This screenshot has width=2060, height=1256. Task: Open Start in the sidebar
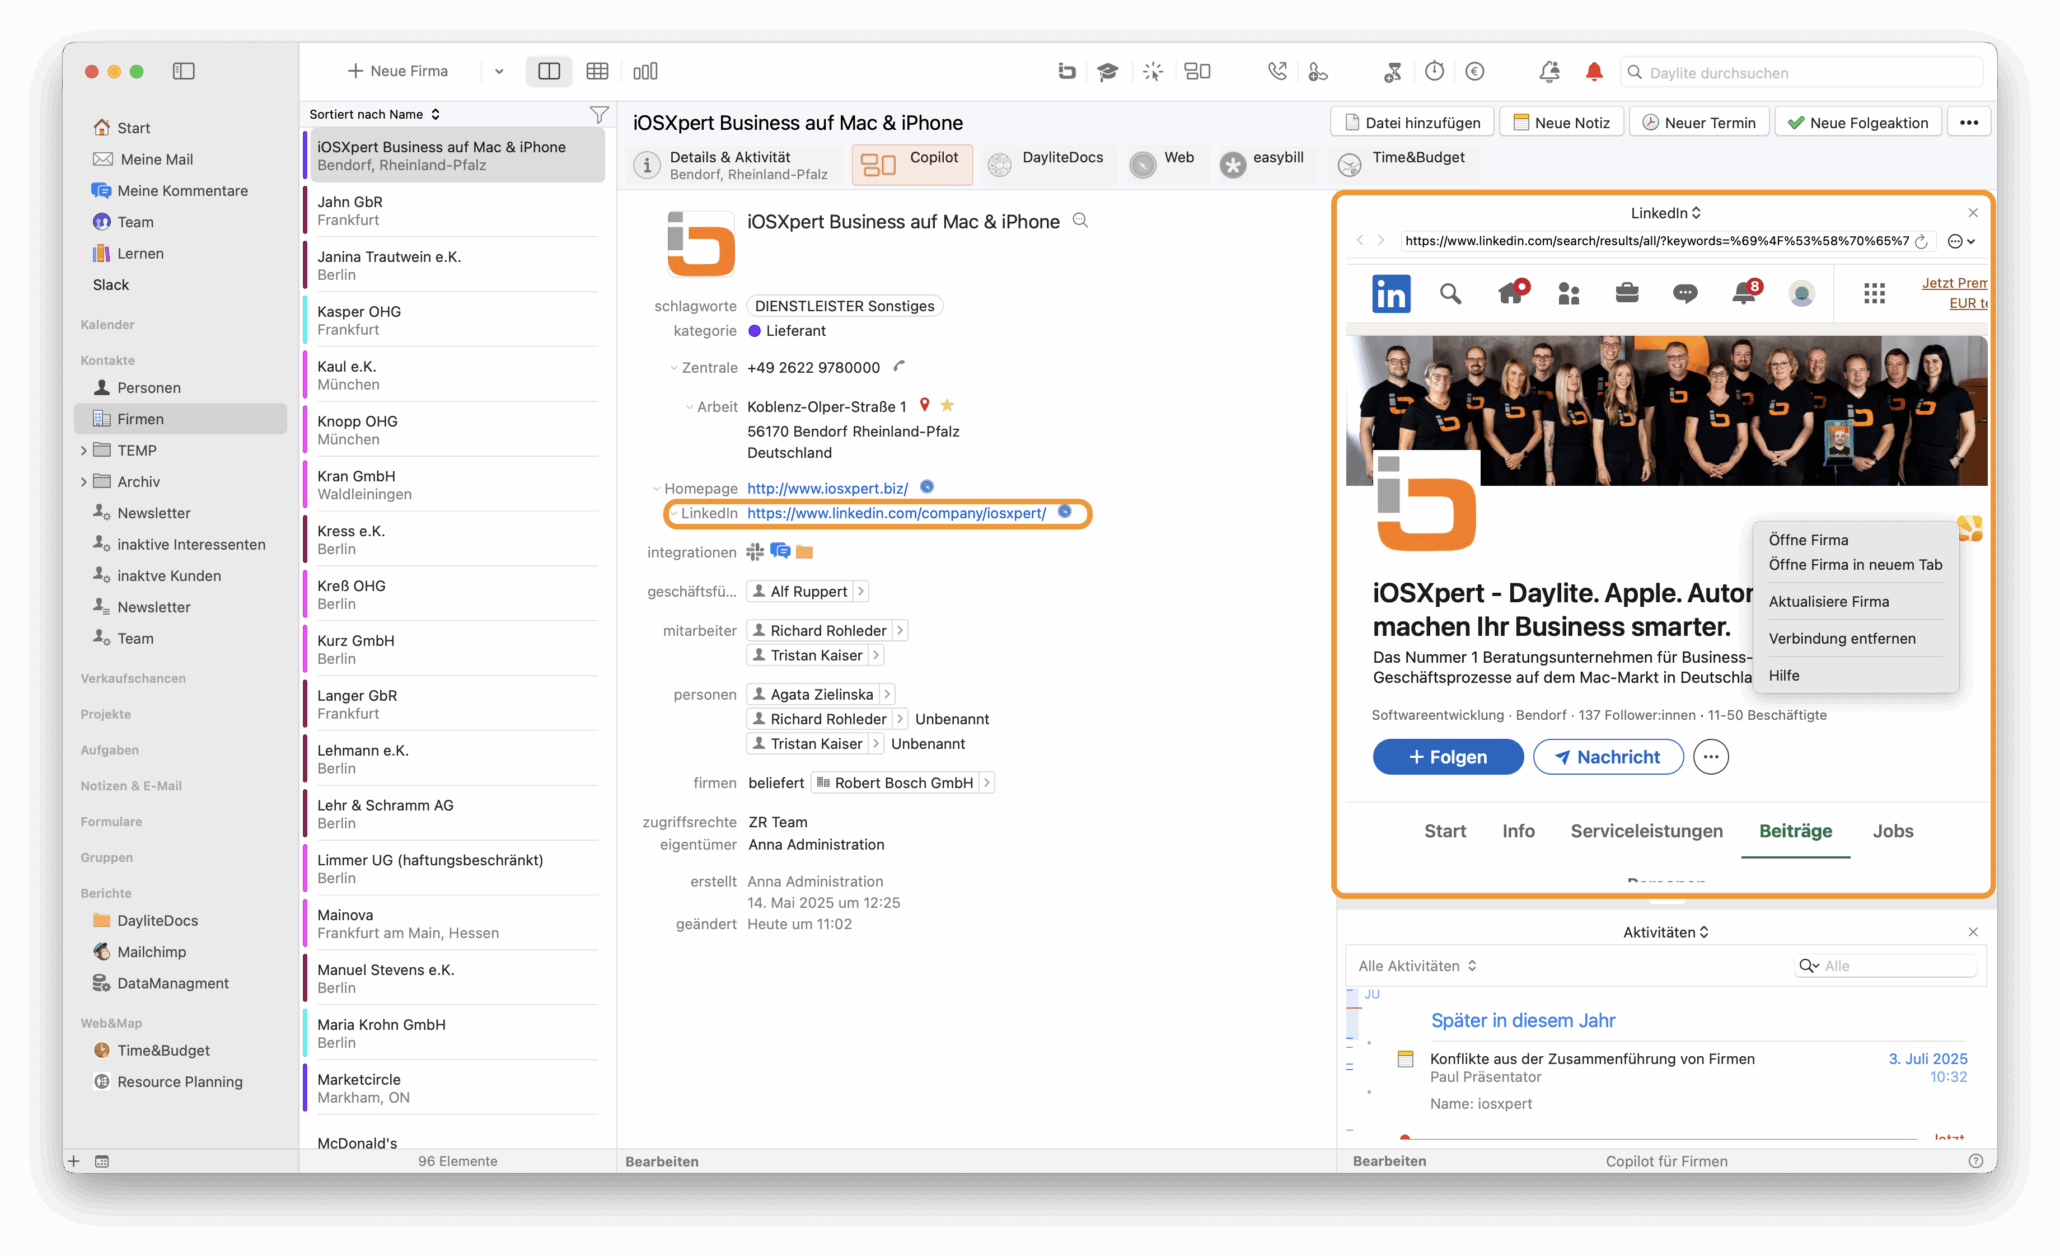pyautogui.click(x=133, y=128)
